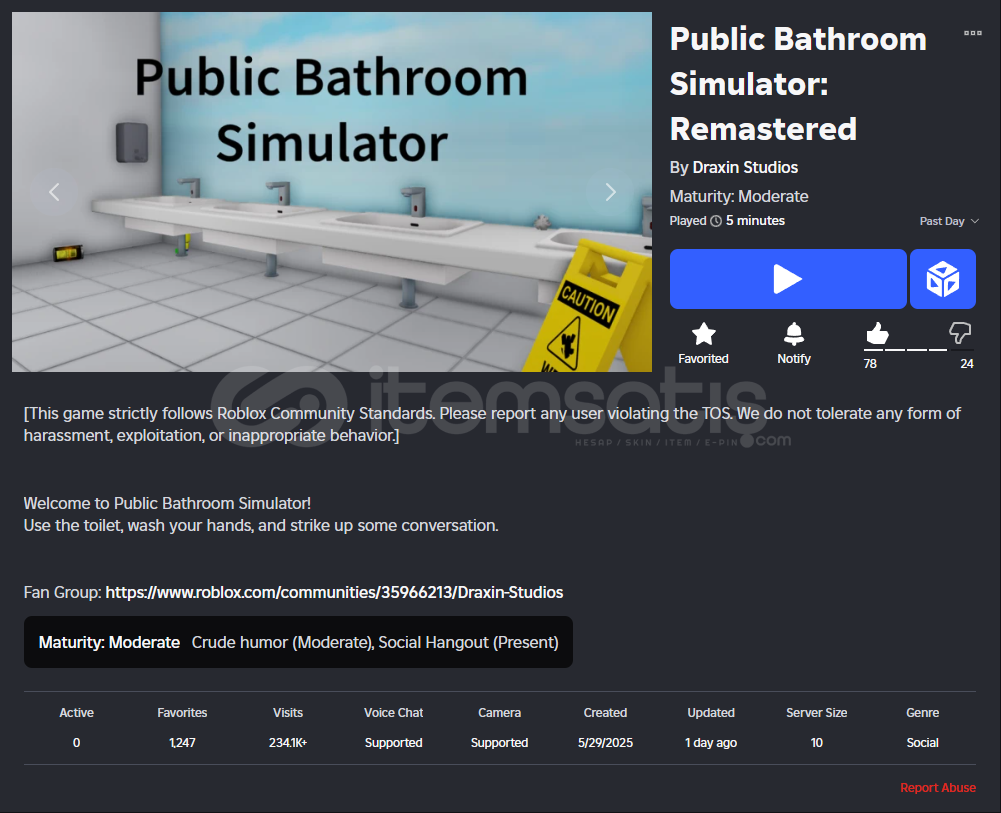This screenshot has height=813, width=1001.
Task: Toggle the Notify bell
Action: click(x=794, y=334)
